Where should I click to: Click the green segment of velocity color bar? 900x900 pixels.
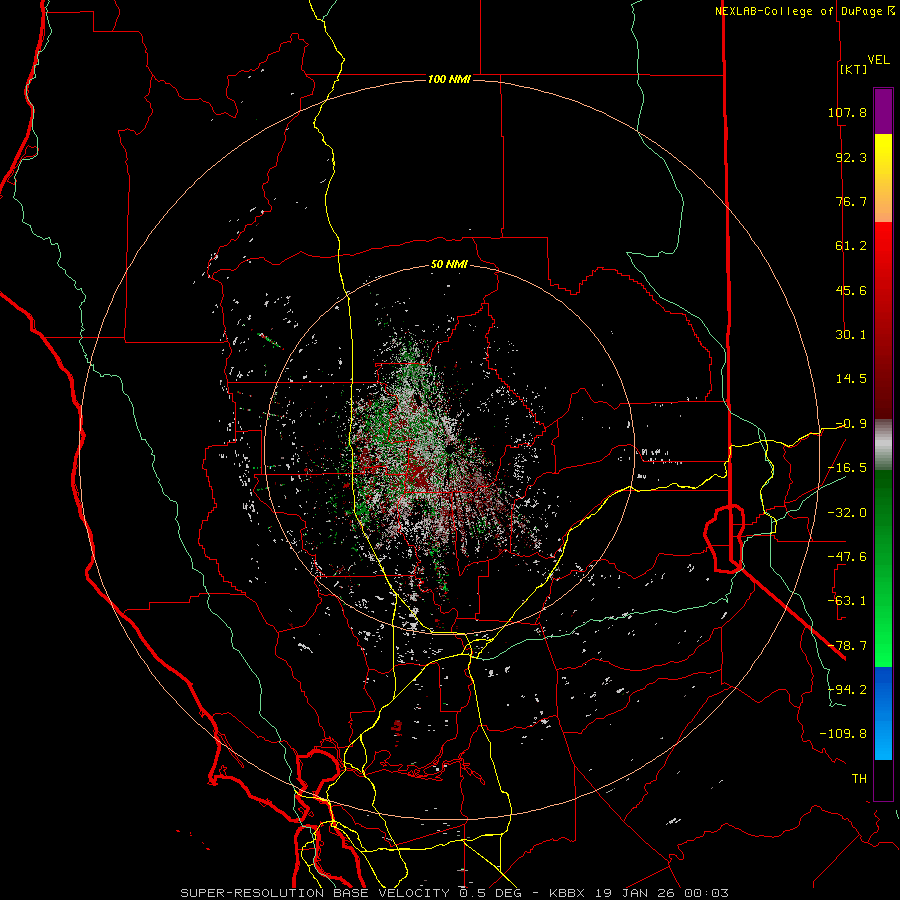(x=883, y=568)
